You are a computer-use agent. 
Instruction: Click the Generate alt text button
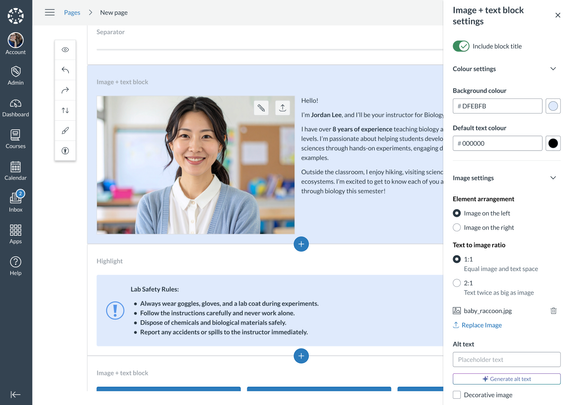506,379
